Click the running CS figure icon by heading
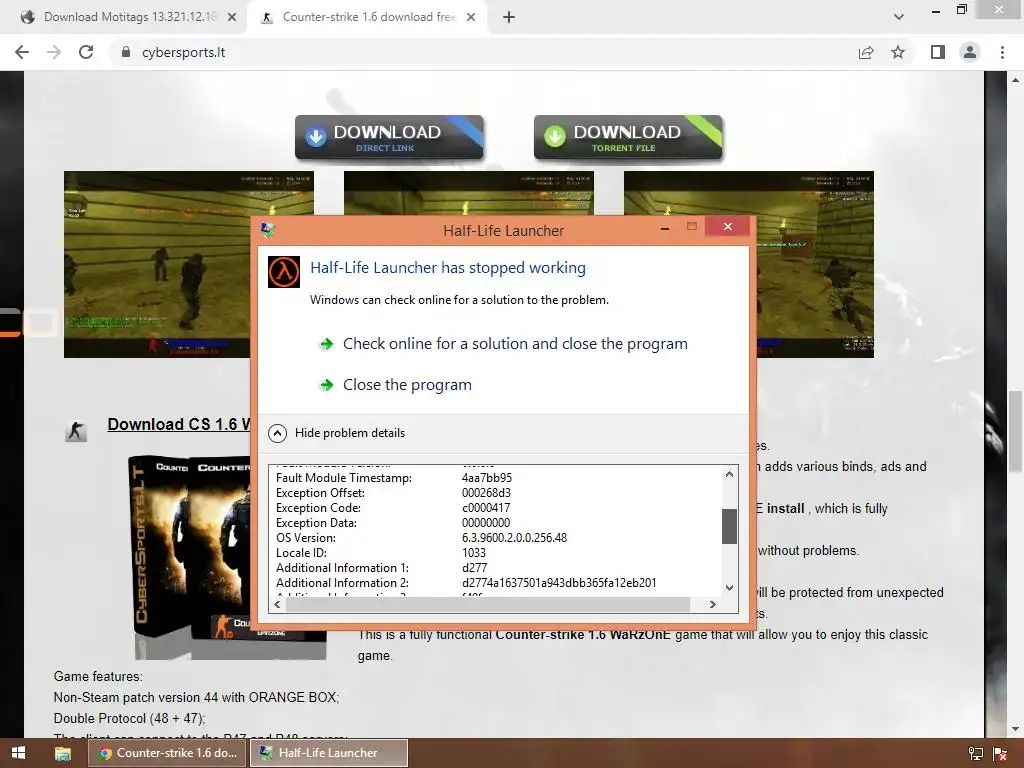The width and height of the screenshot is (1024, 768). [x=76, y=431]
